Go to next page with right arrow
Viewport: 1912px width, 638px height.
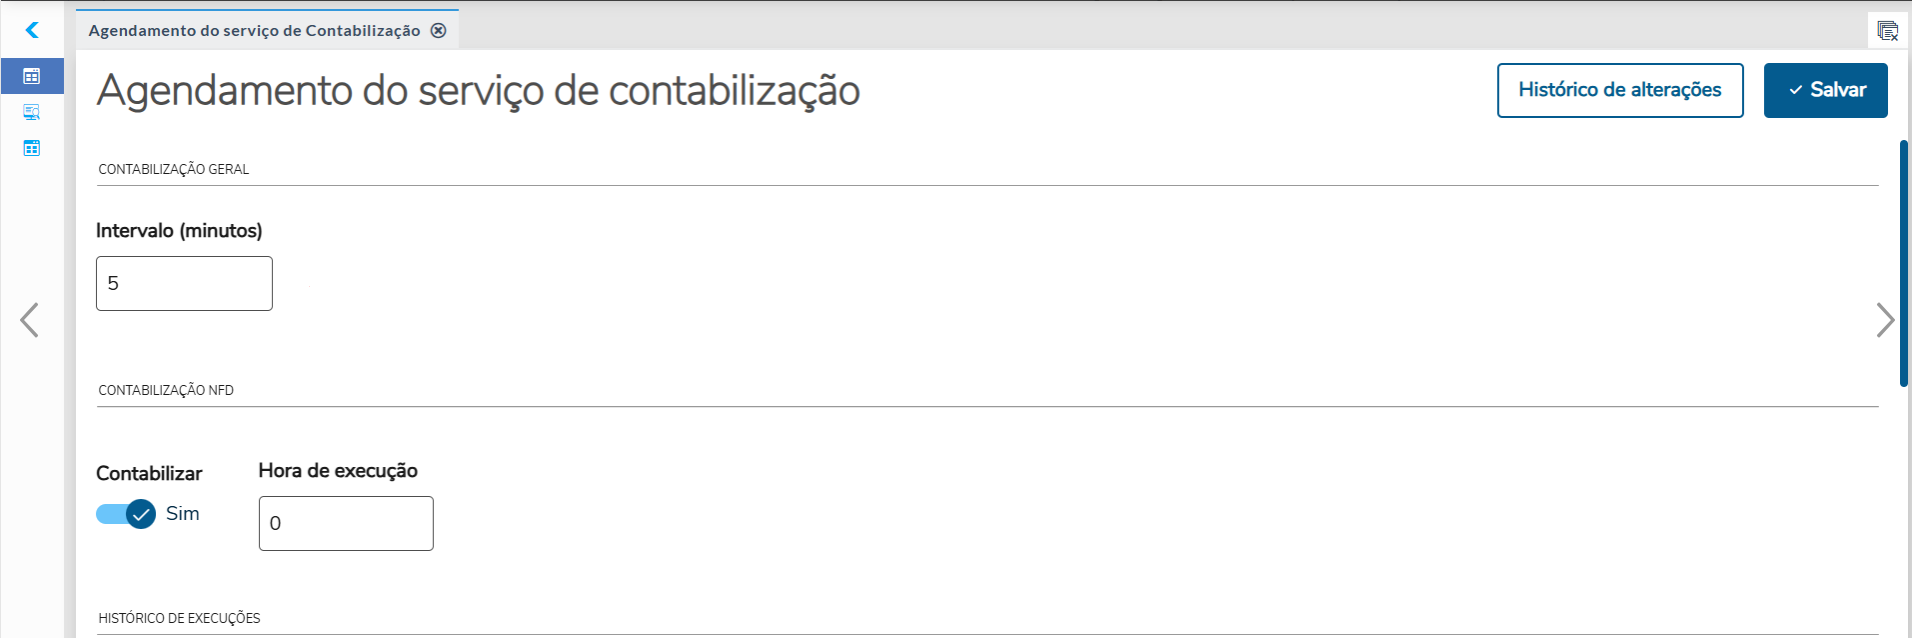1884,320
